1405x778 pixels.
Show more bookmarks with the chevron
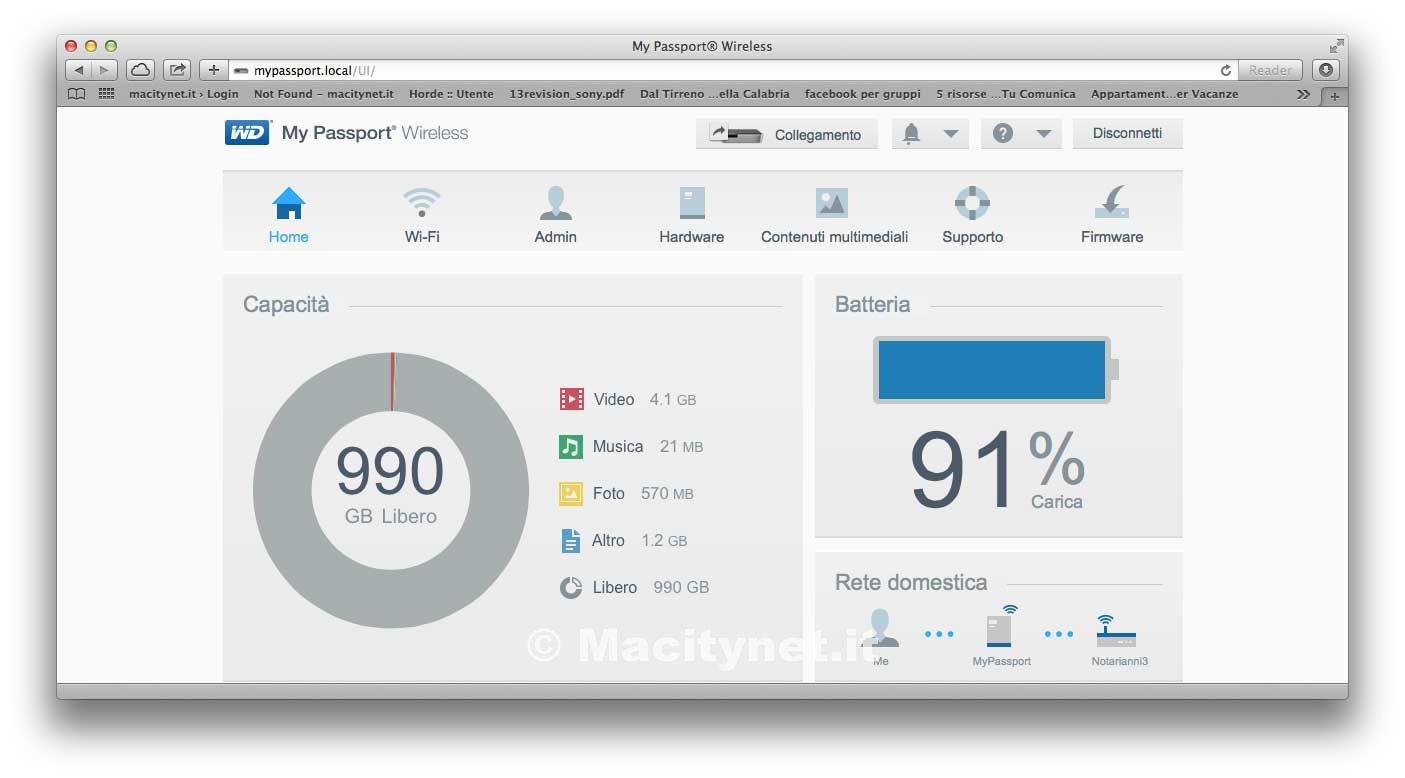click(1303, 94)
